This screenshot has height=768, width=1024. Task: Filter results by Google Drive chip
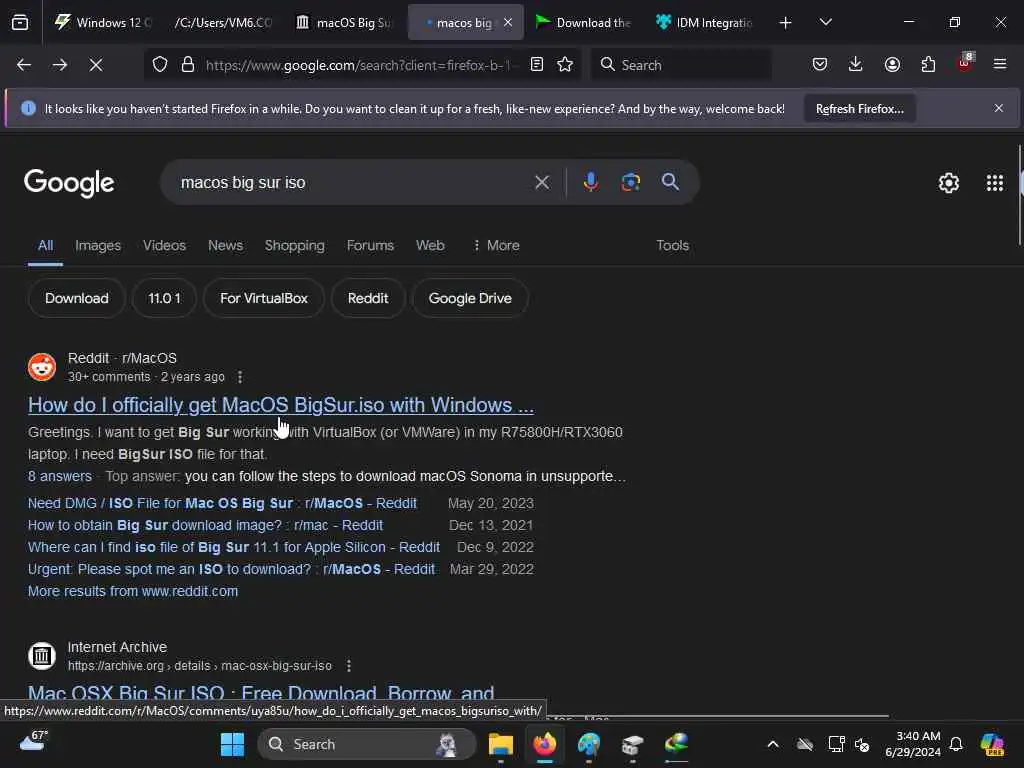(470, 298)
